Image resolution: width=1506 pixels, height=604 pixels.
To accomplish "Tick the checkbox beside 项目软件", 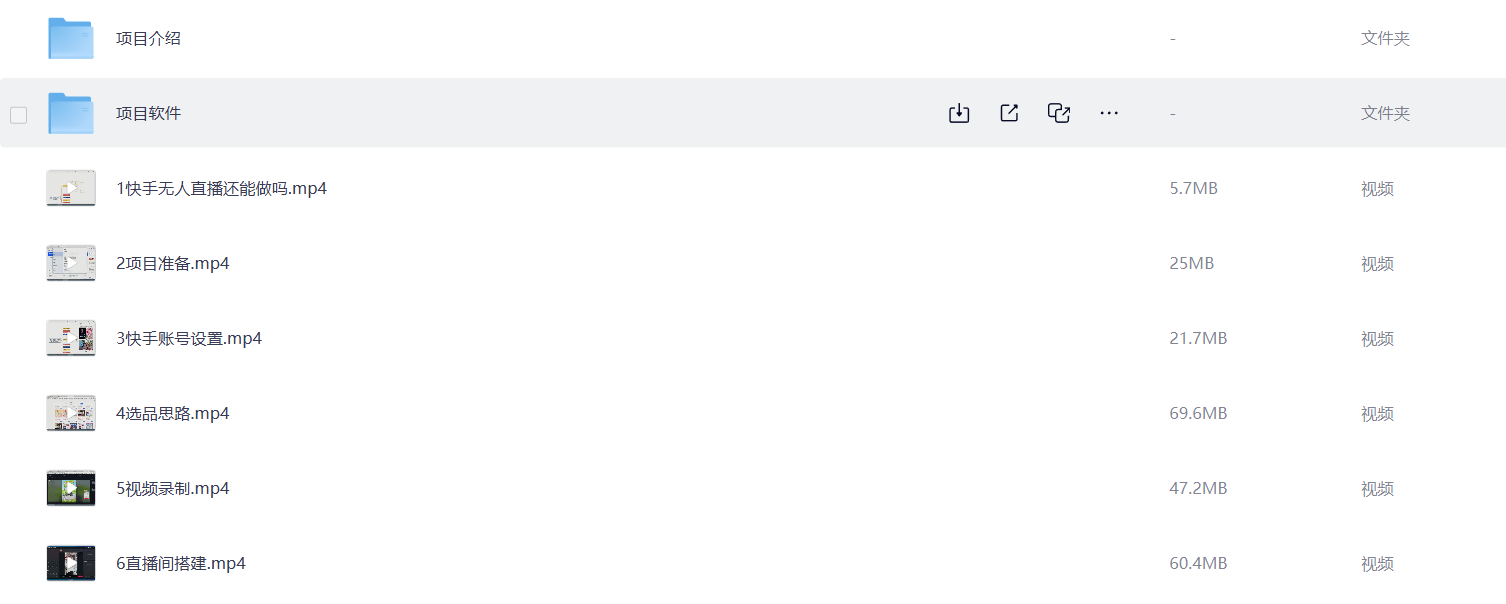I will pyautogui.click(x=19, y=114).
